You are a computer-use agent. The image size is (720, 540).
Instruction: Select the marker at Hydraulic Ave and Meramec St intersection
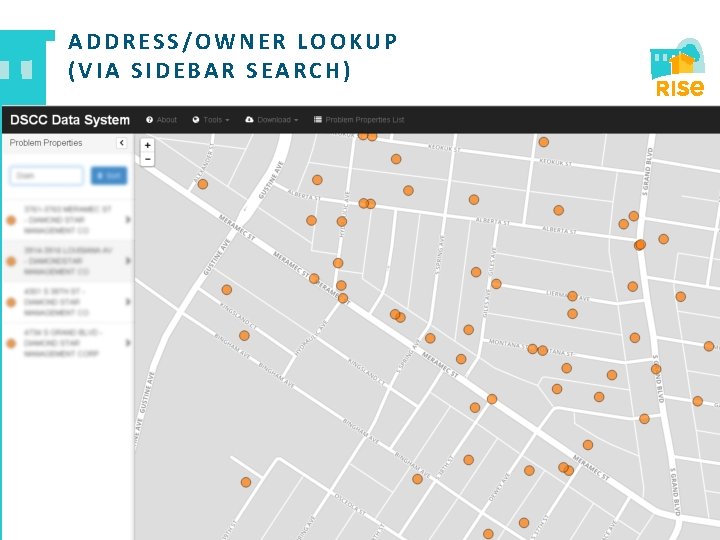[x=343, y=298]
